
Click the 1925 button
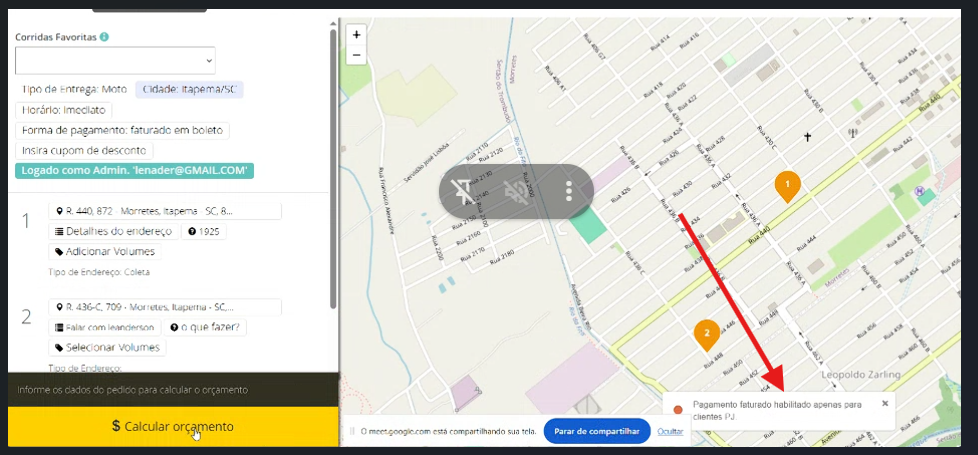203,232
